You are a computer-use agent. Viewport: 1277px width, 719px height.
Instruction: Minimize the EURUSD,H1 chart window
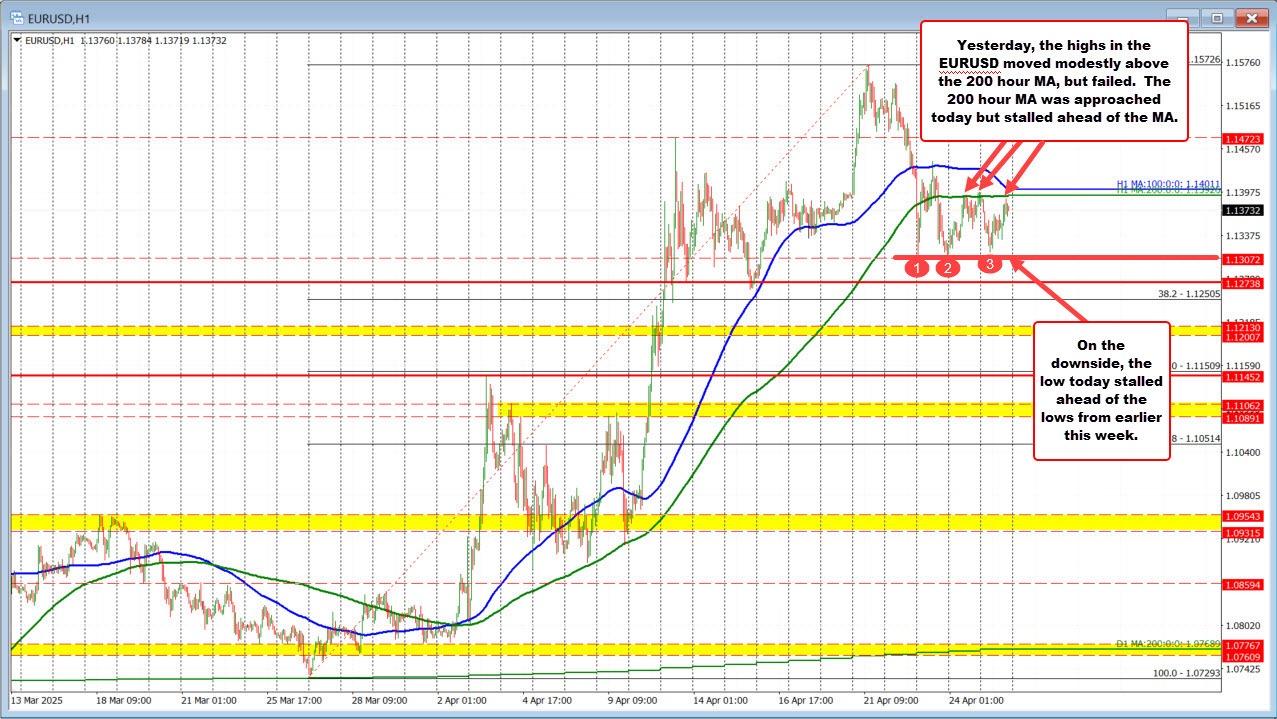[1185, 17]
